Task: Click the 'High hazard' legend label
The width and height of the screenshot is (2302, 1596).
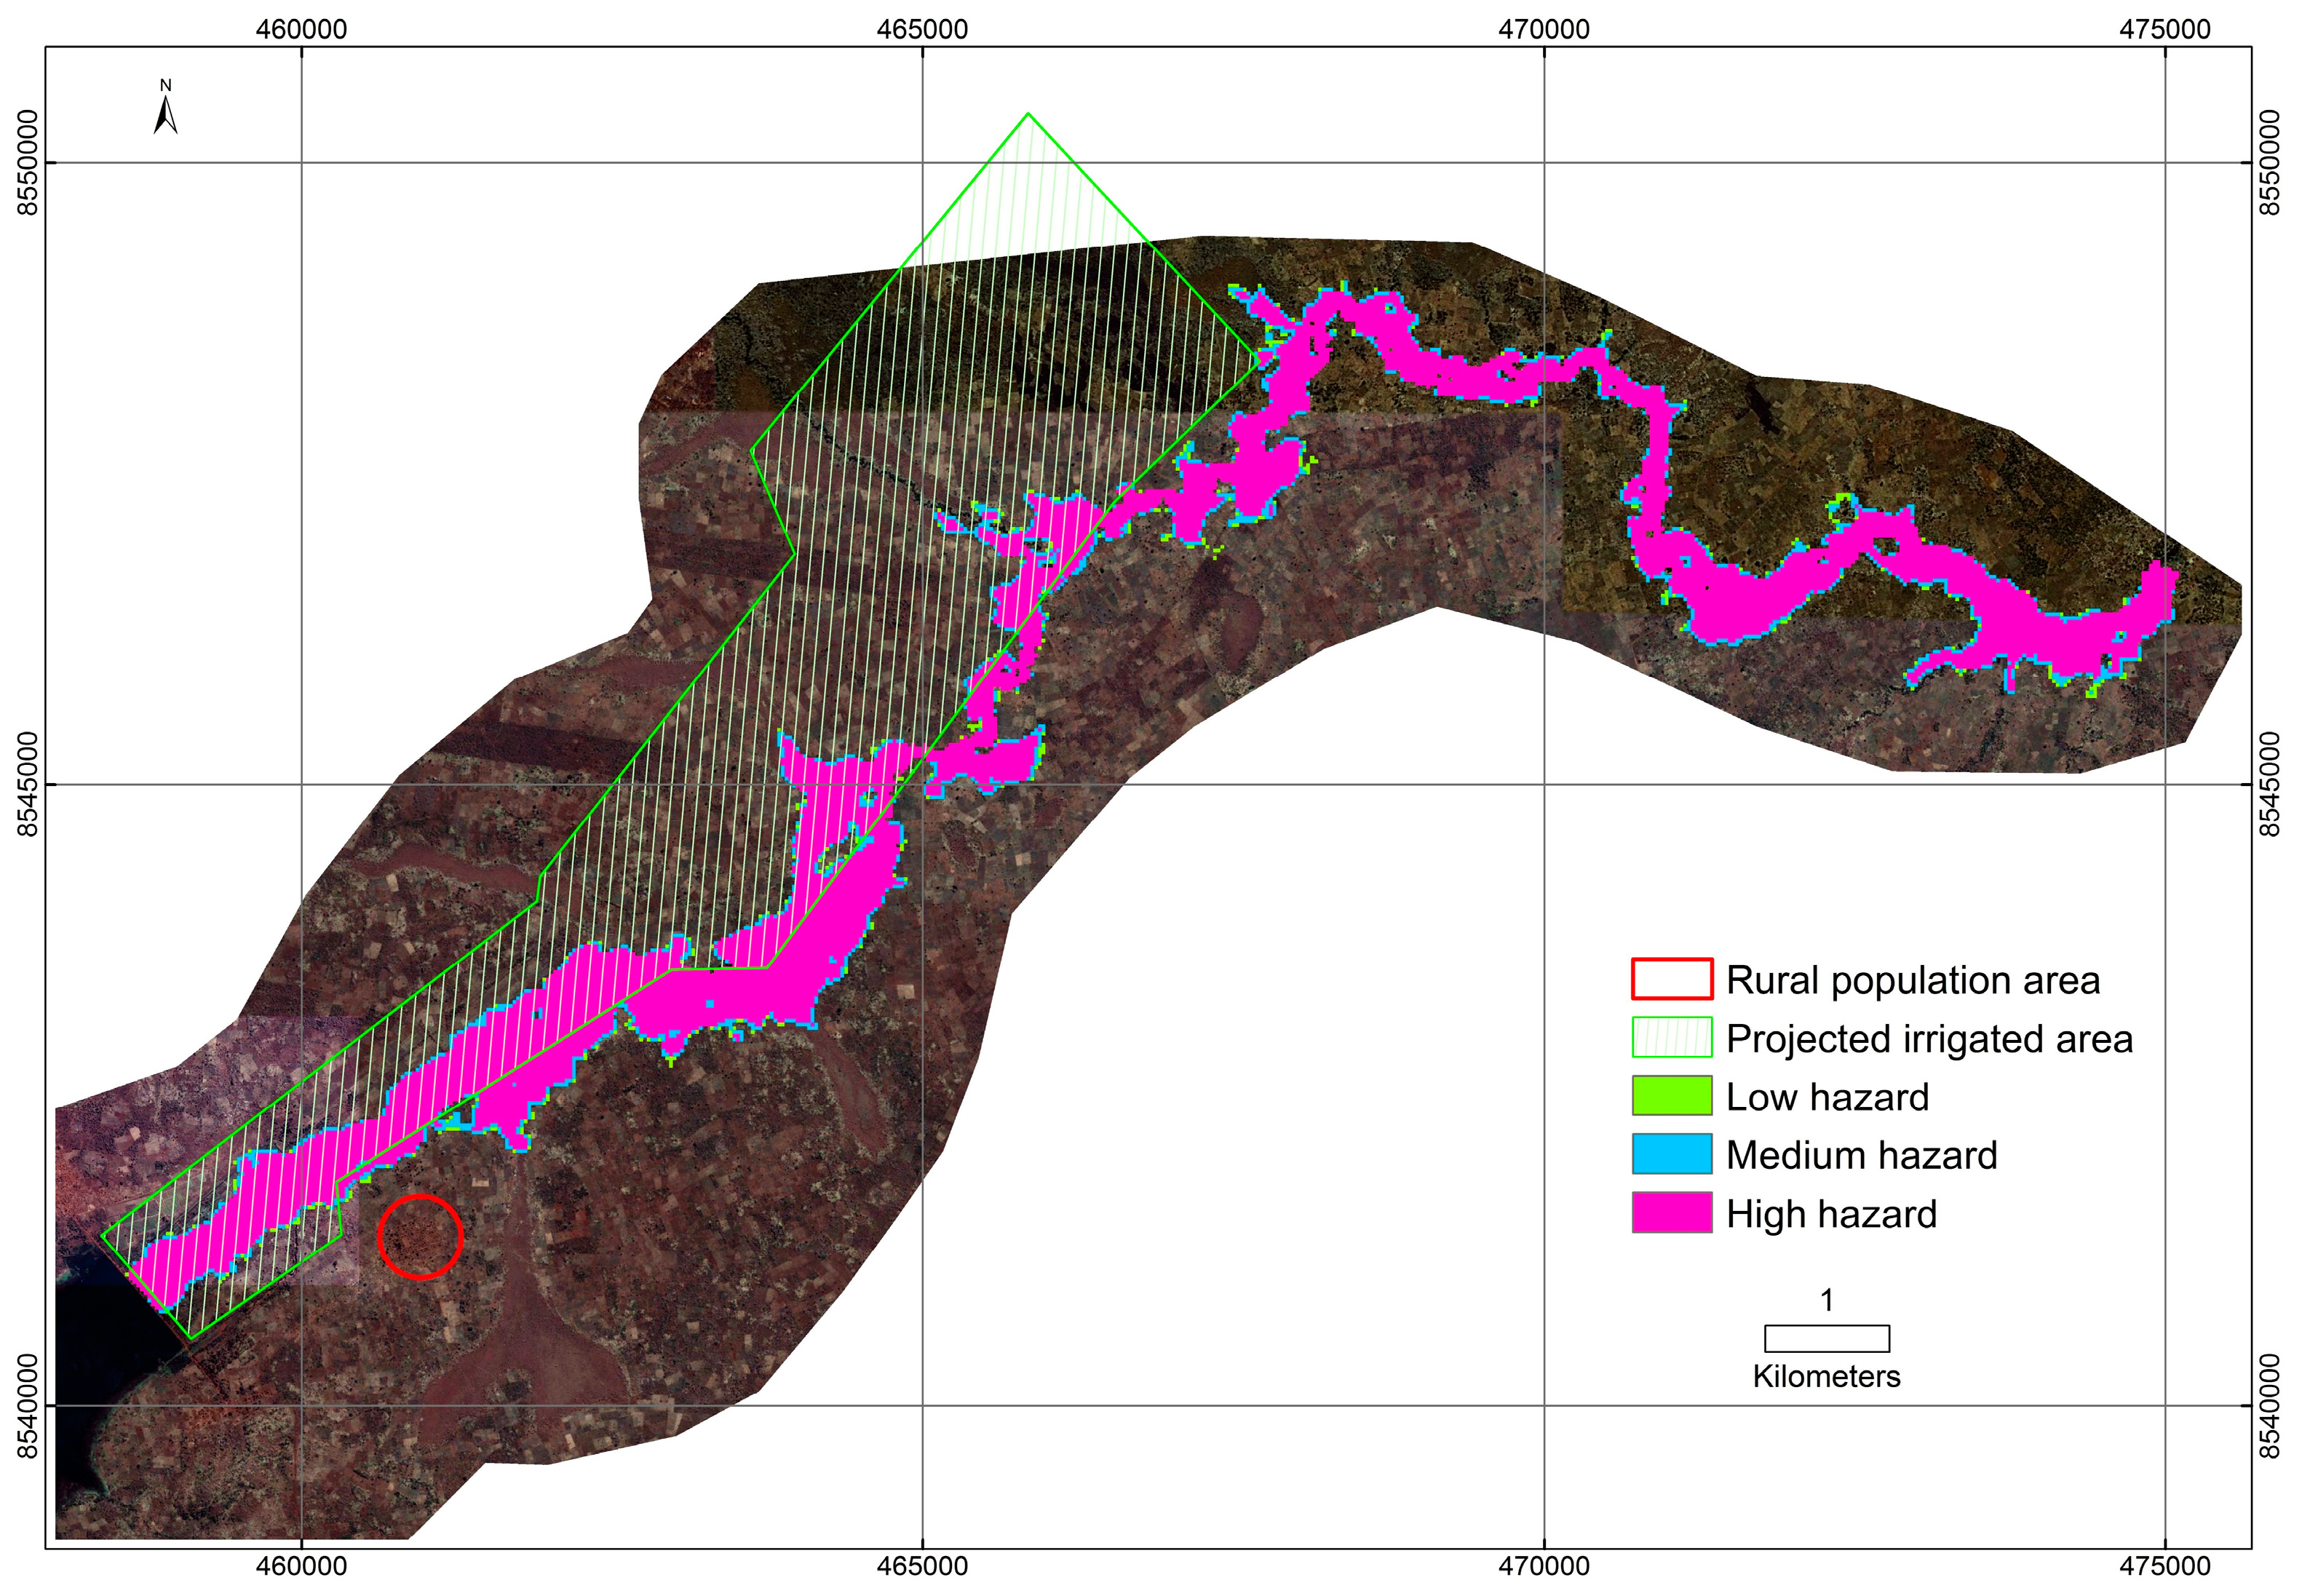Action: (x=1831, y=1214)
